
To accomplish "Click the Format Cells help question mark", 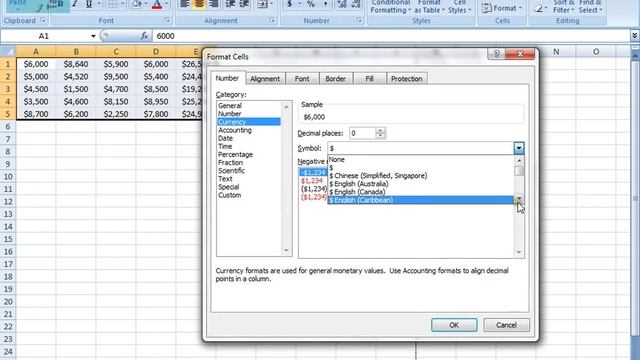I will point(496,53).
